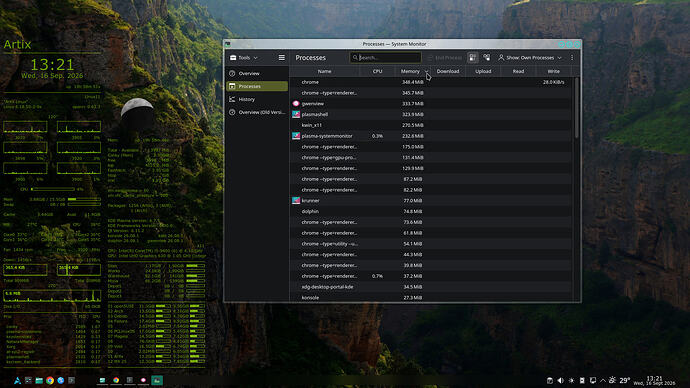This screenshot has height=388, width=690.
Task: Select the kwin_x11 process row
Action: click(431, 125)
